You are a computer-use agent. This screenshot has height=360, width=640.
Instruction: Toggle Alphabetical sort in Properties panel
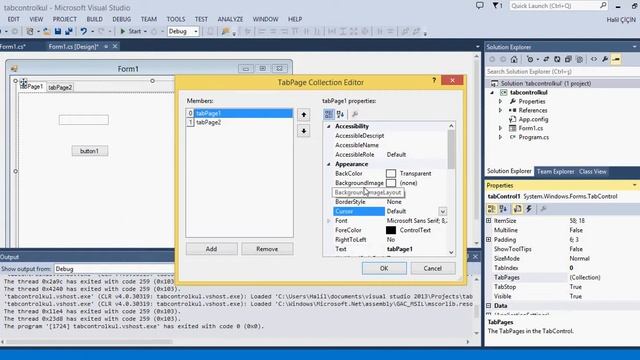[503, 209]
